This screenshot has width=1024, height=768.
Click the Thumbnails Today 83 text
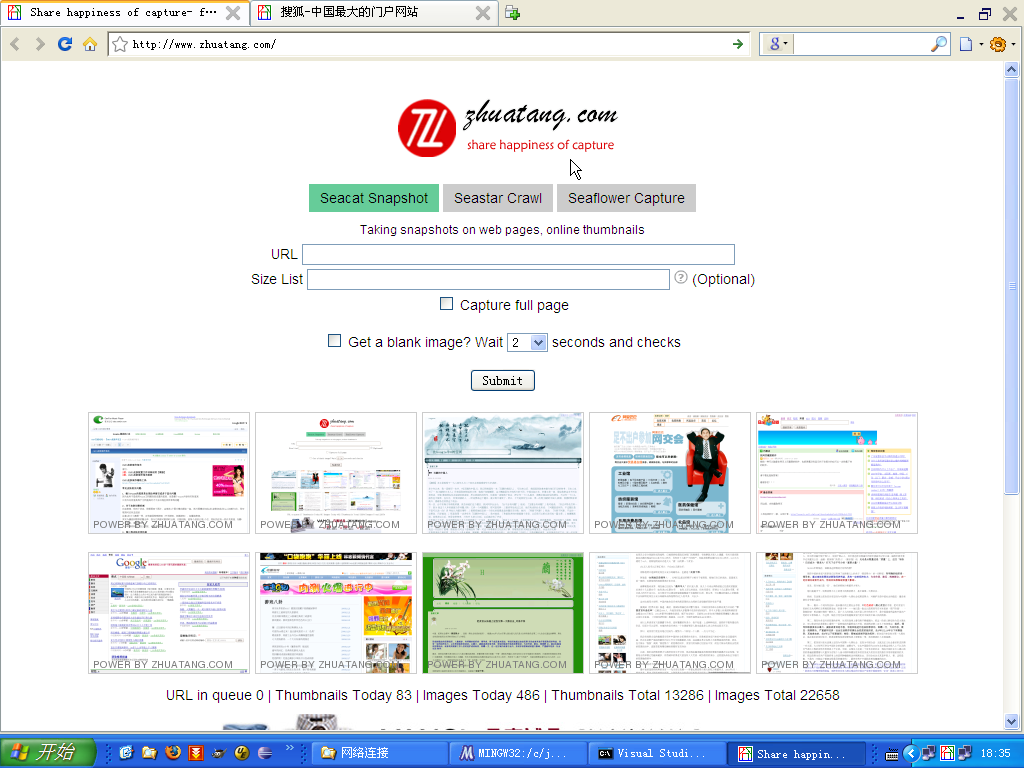[x=344, y=695]
